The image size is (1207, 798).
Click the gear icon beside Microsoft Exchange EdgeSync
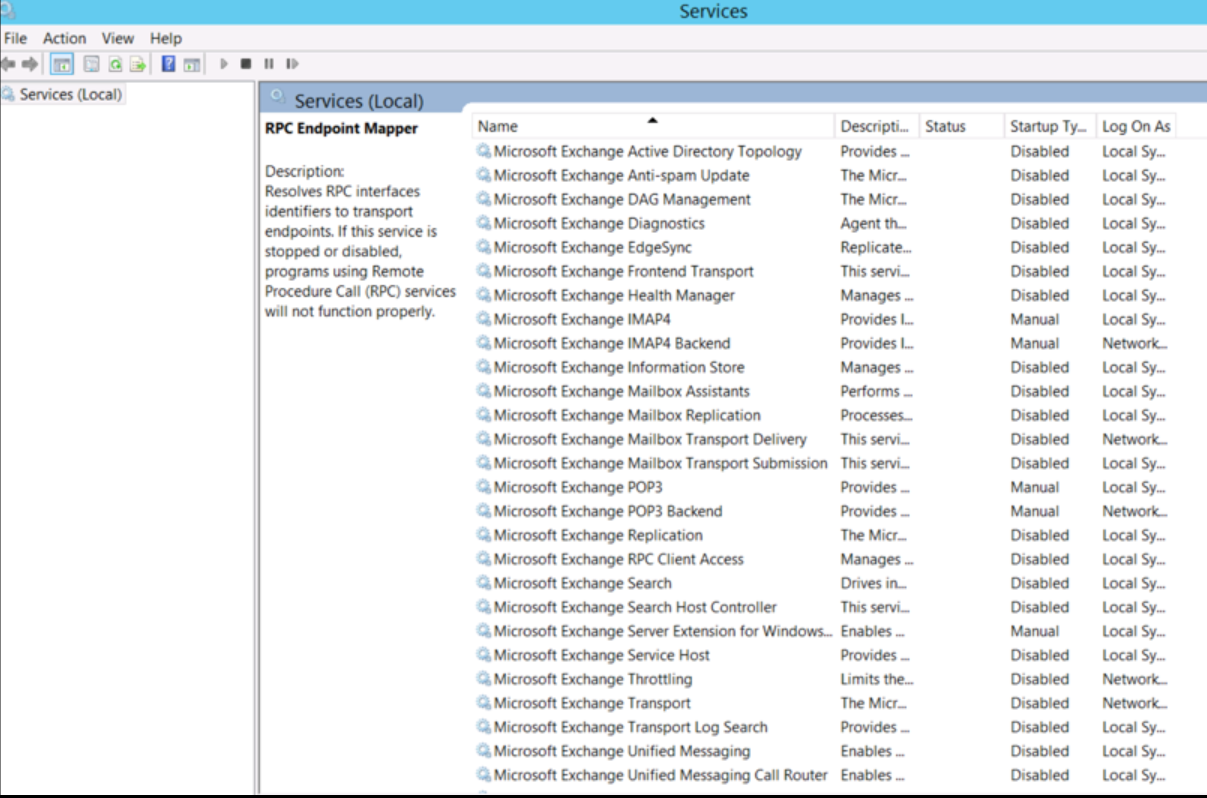[484, 248]
